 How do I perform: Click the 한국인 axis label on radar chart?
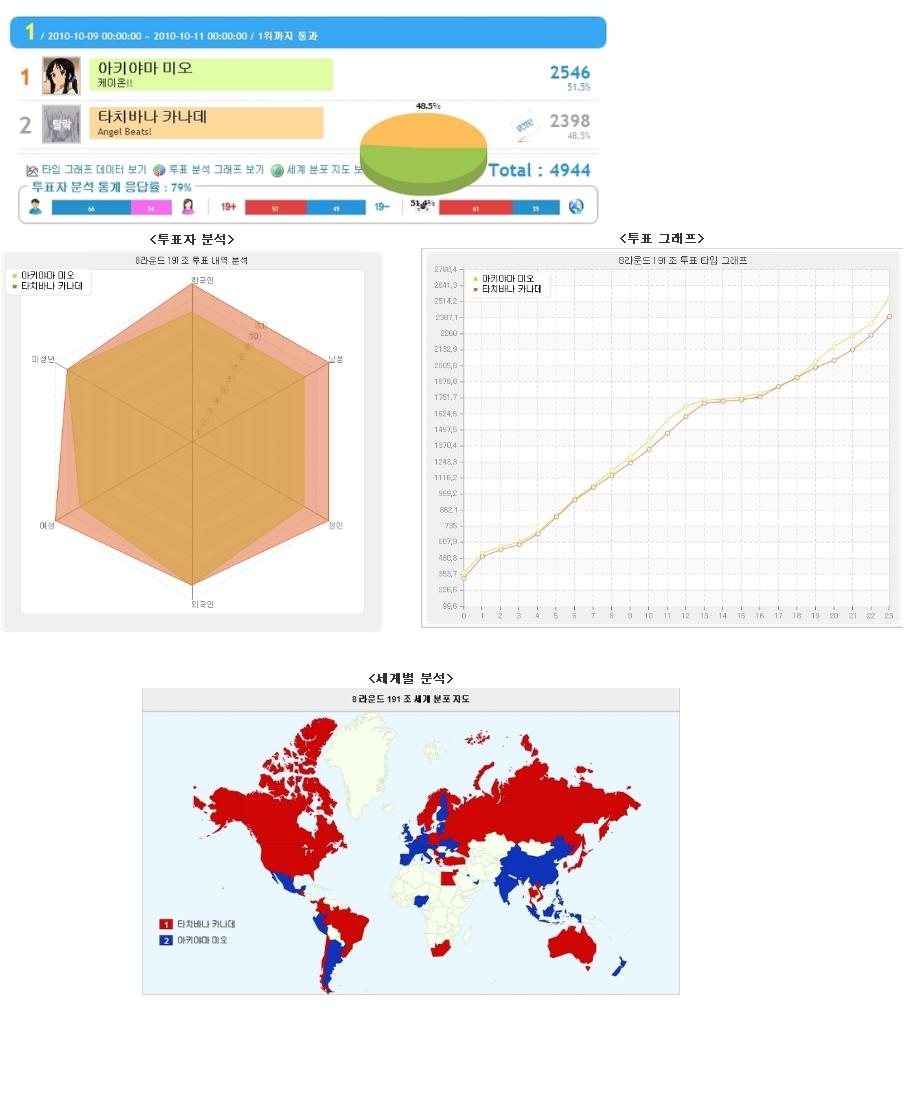click(202, 280)
